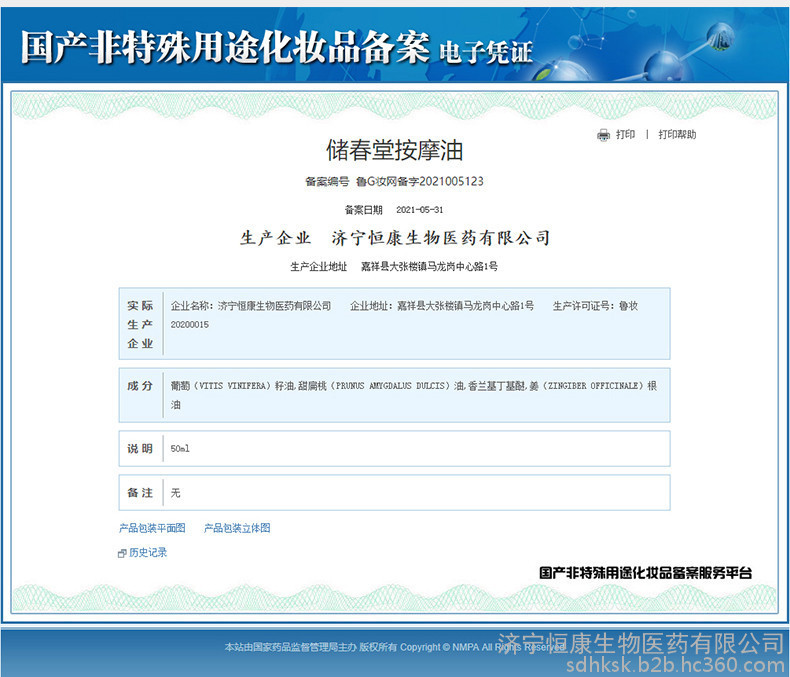Click the 备案编号 label
790x677 pixels.
tap(327, 181)
